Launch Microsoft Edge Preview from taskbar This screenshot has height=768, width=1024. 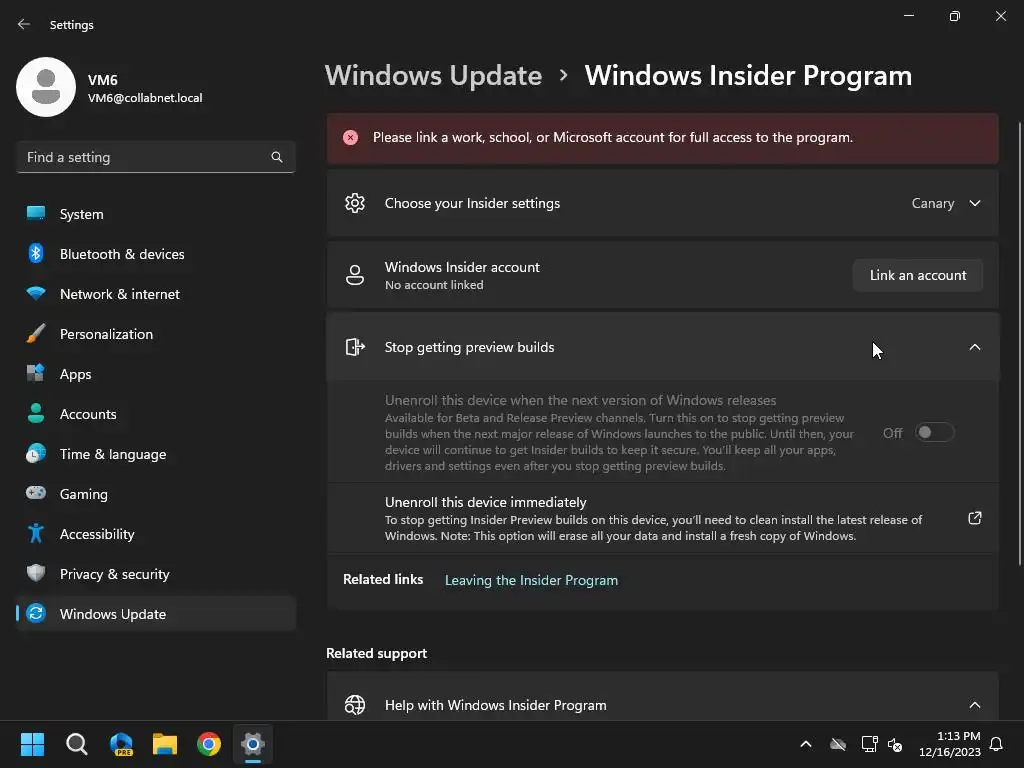pyautogui.click(x=121, y=744)
